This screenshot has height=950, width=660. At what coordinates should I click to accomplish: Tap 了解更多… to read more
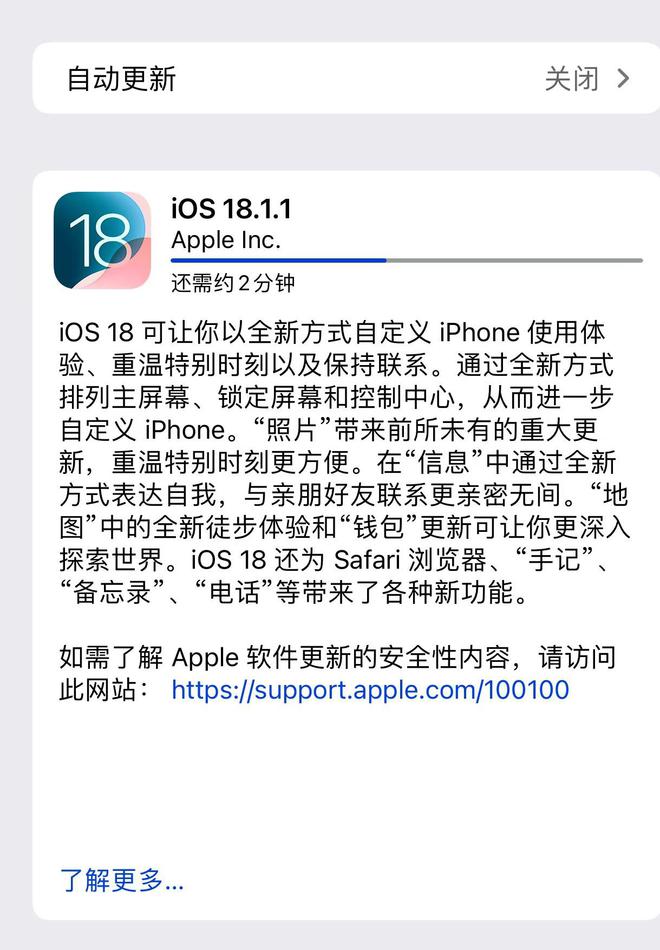click(122, 880)
